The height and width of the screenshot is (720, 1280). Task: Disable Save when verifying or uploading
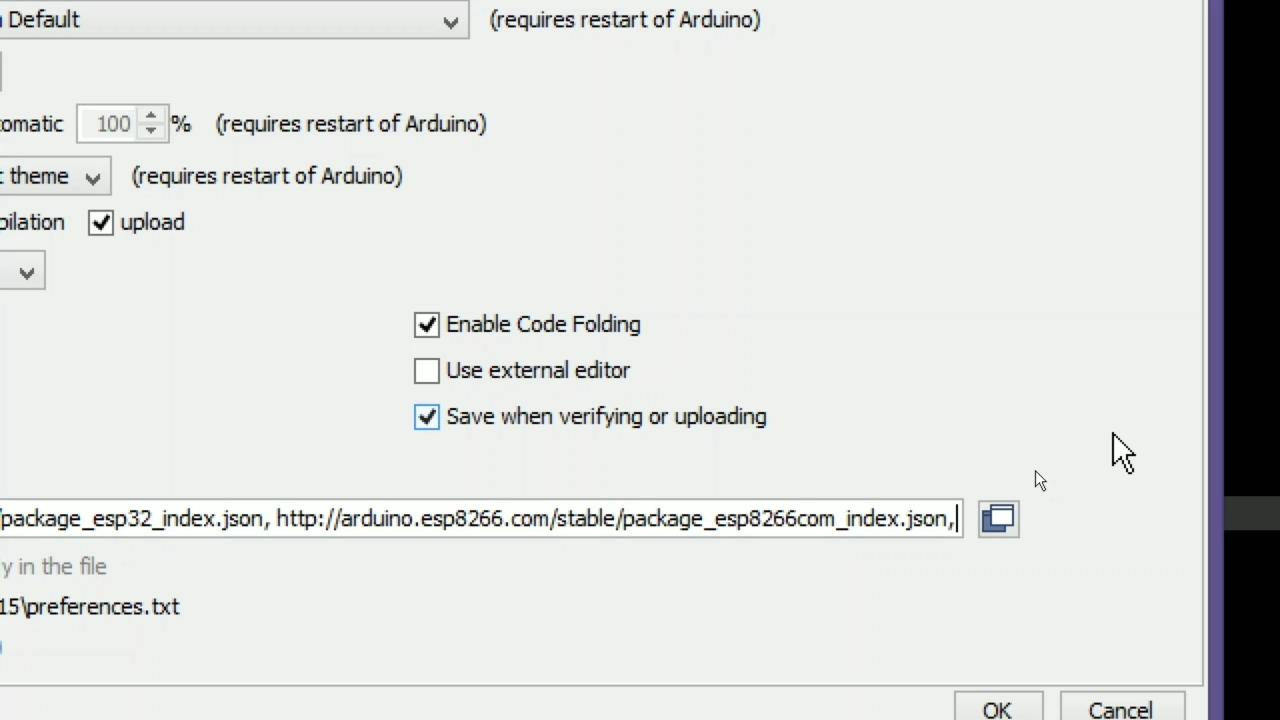coord(427,416)
